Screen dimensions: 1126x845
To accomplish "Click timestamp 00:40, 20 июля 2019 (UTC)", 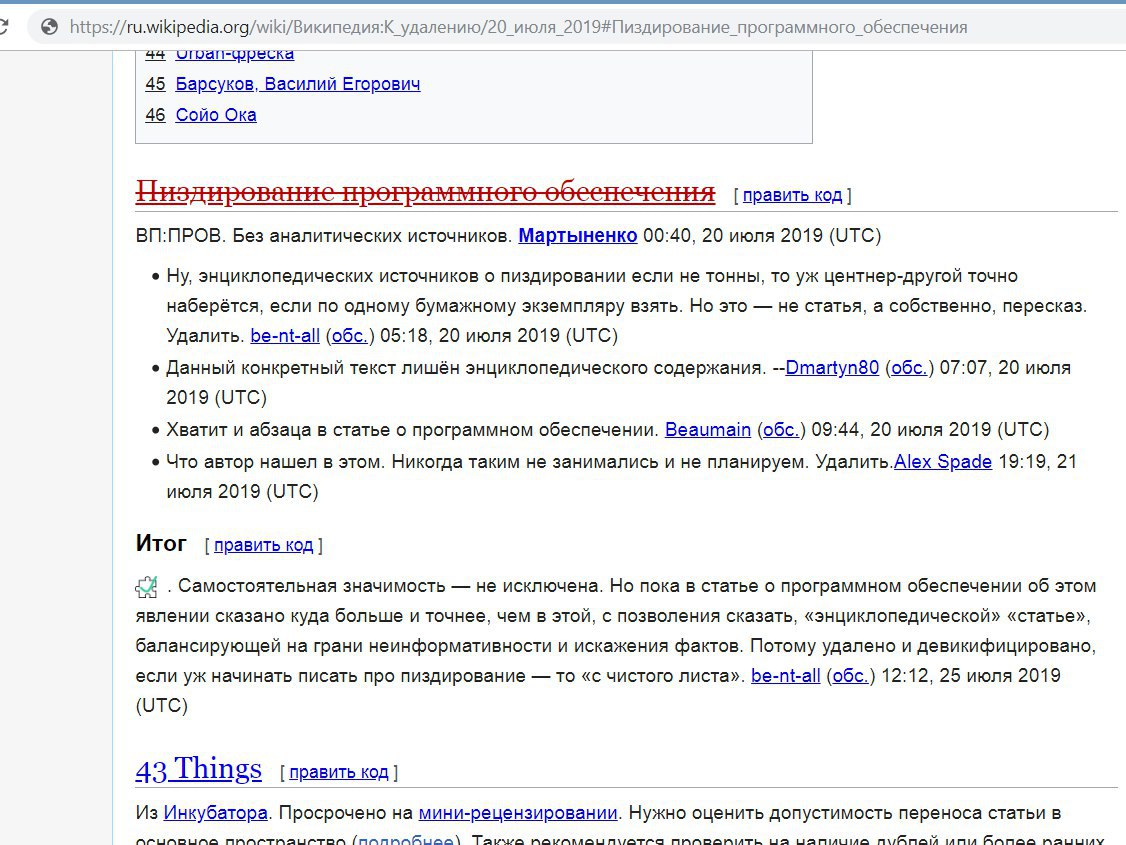I will click(762, 235).
